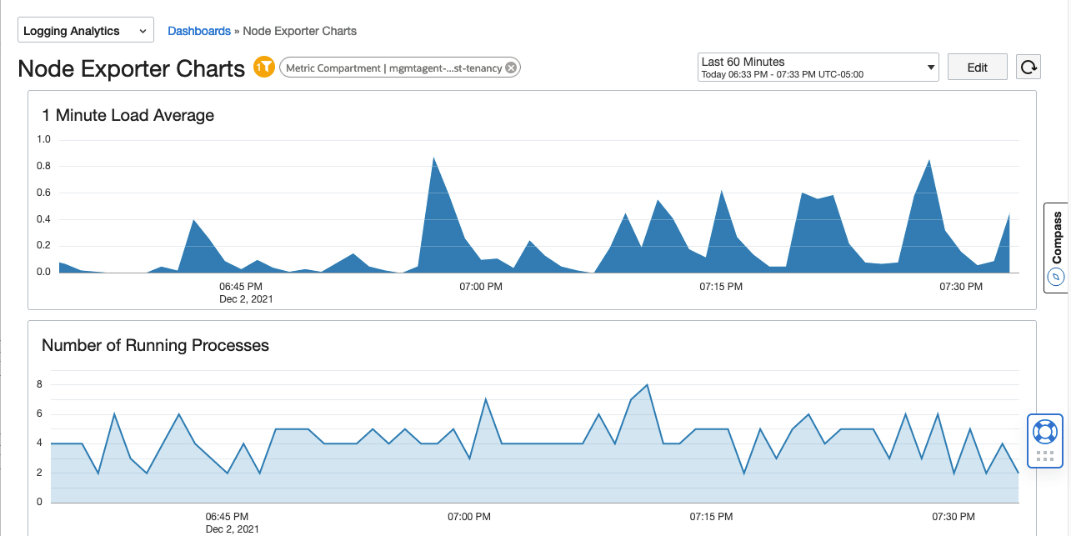Screen dimensions: 1071x536
Task: Click the 06:45 PM label on Running Processes chart
Action: click(x=227, y=517)
